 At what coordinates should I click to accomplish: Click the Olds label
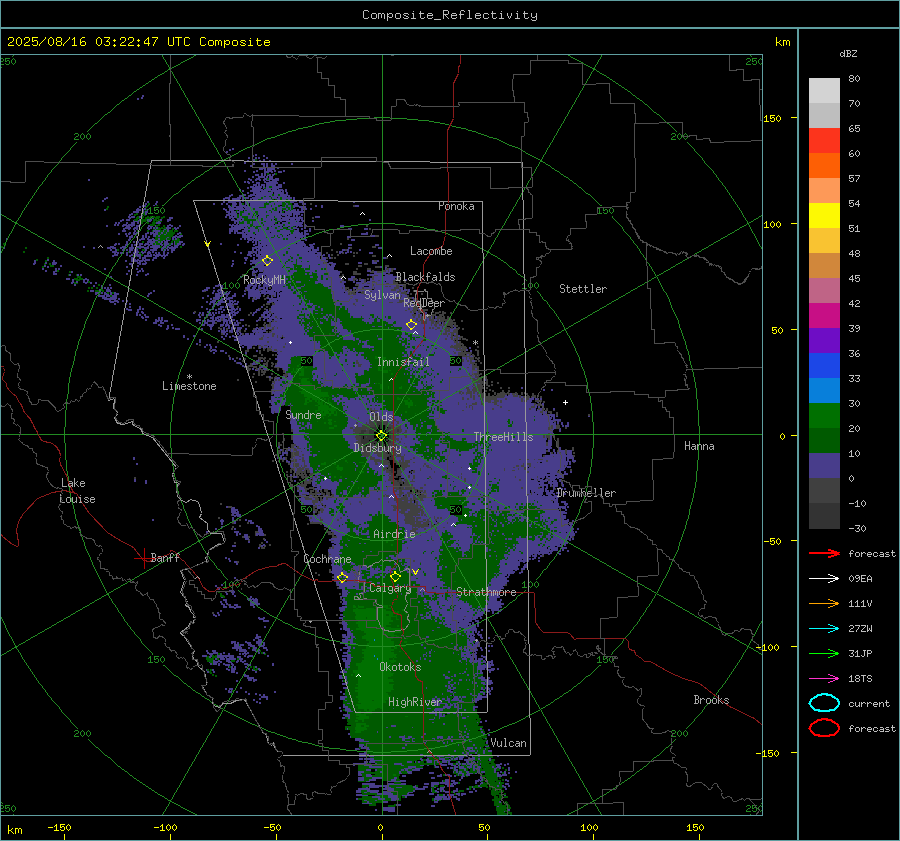381,417
